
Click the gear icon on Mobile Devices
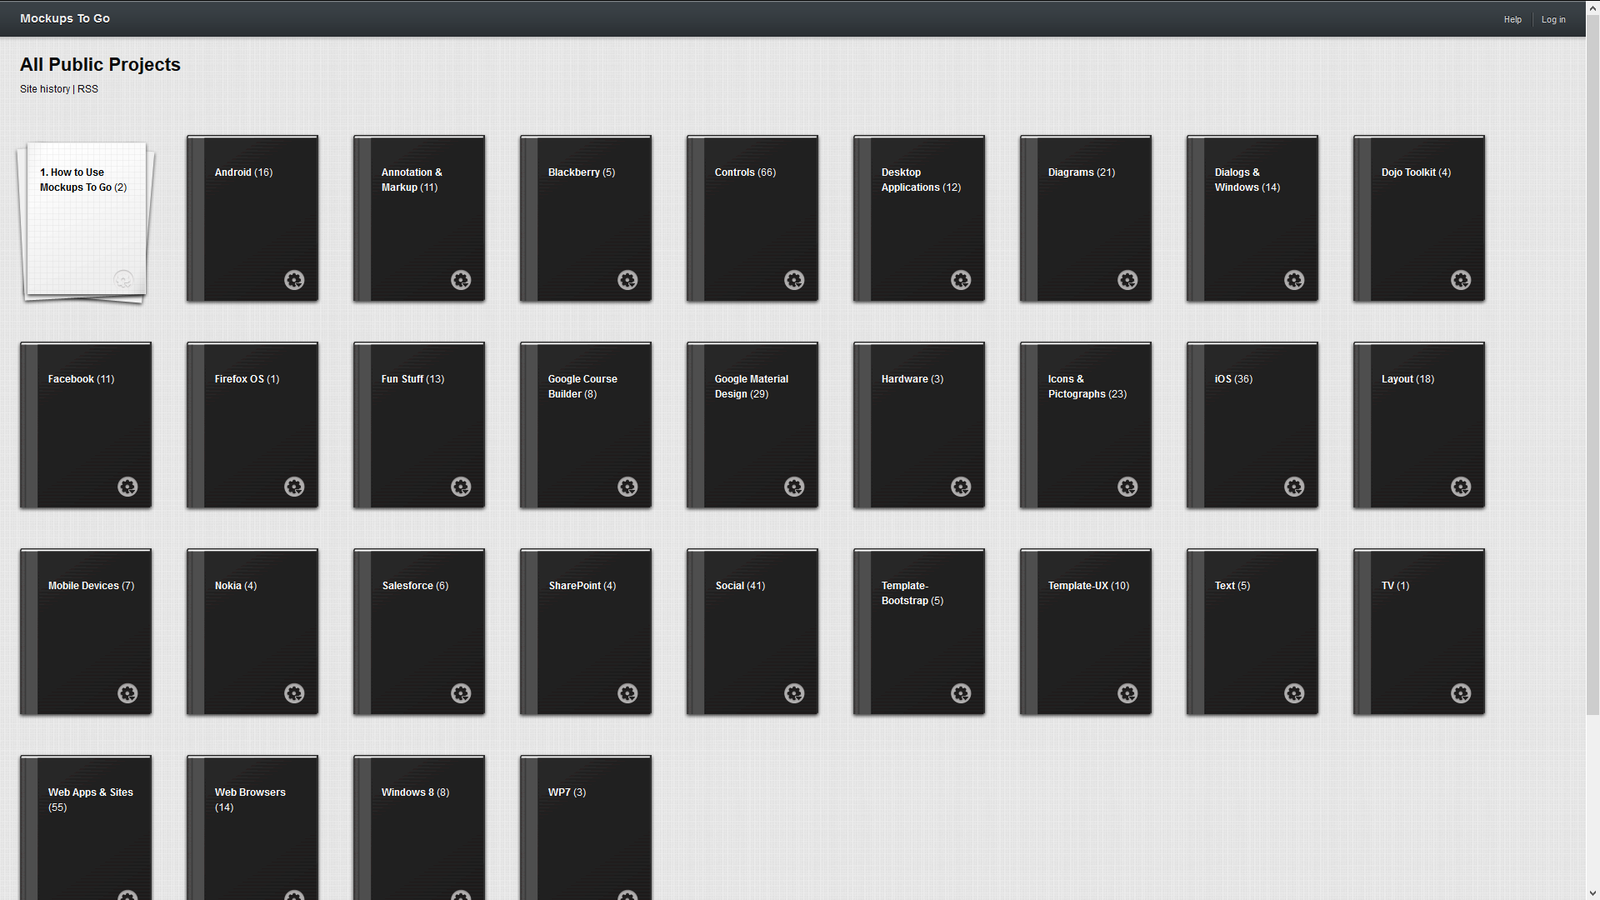pos(128,693)
